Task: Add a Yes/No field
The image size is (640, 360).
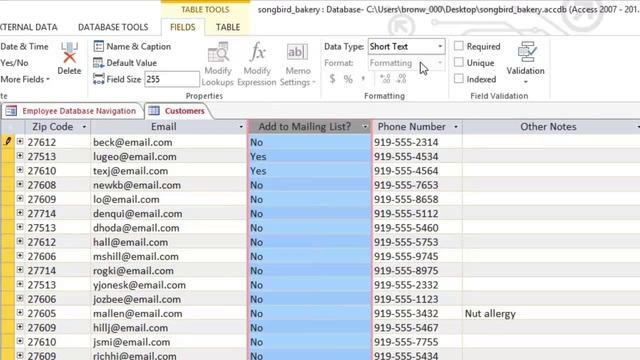Action: [x=14, y=63]
